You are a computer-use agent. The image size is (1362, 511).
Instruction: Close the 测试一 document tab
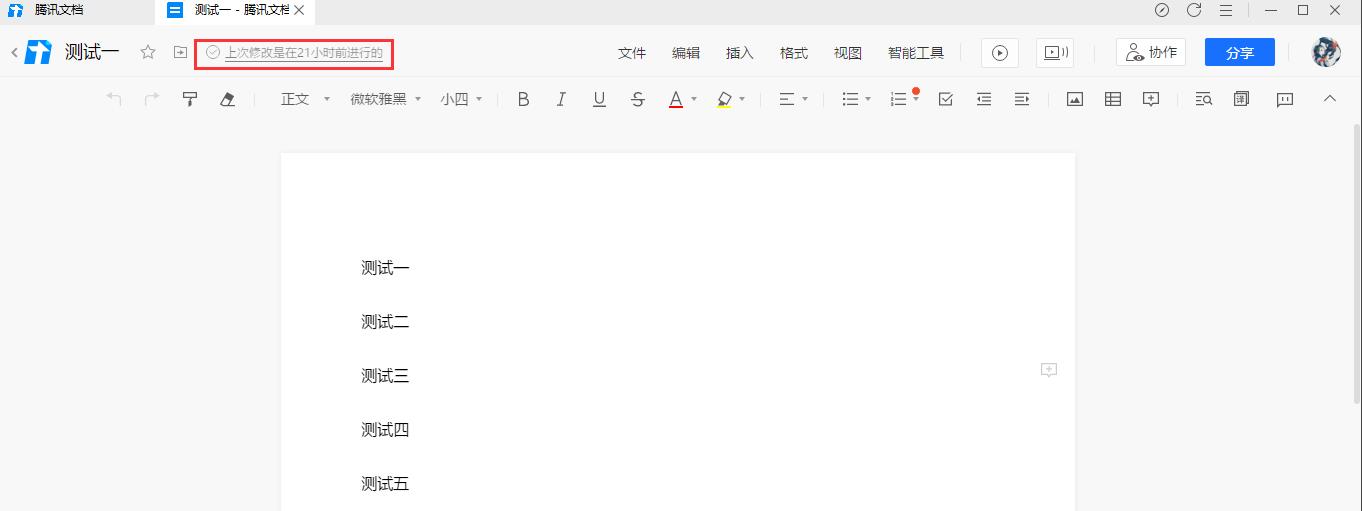click(x=299, y=10)
